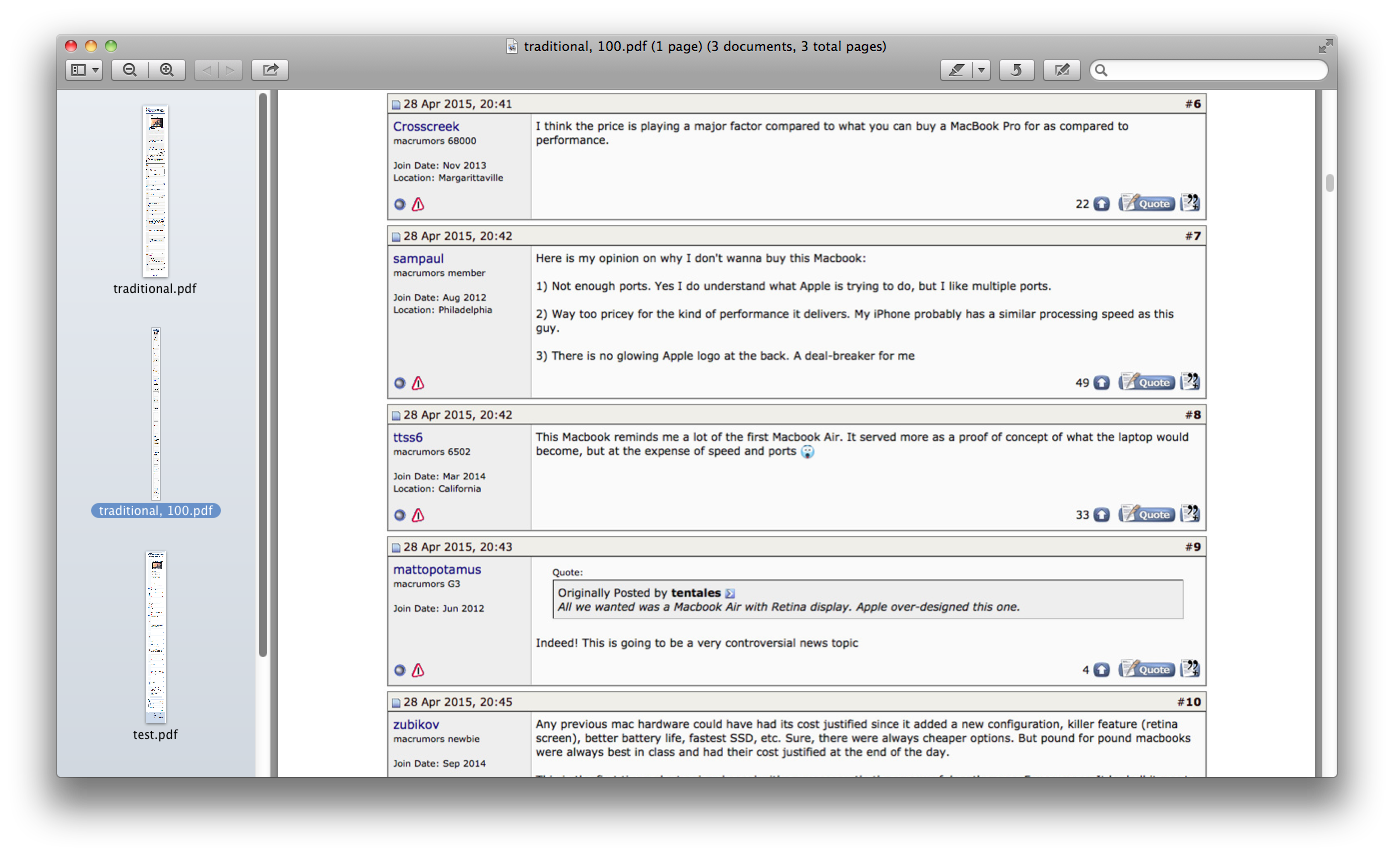Select the test.pdf page thumbnail
1394x856 pixels.
click(156, 637)
